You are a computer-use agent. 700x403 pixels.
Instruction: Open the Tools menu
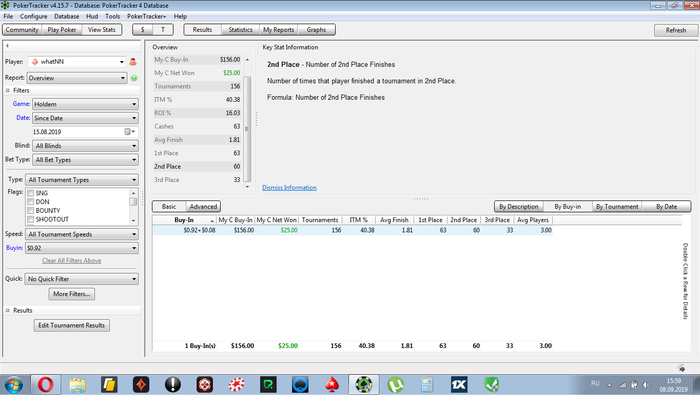(112, 17)
